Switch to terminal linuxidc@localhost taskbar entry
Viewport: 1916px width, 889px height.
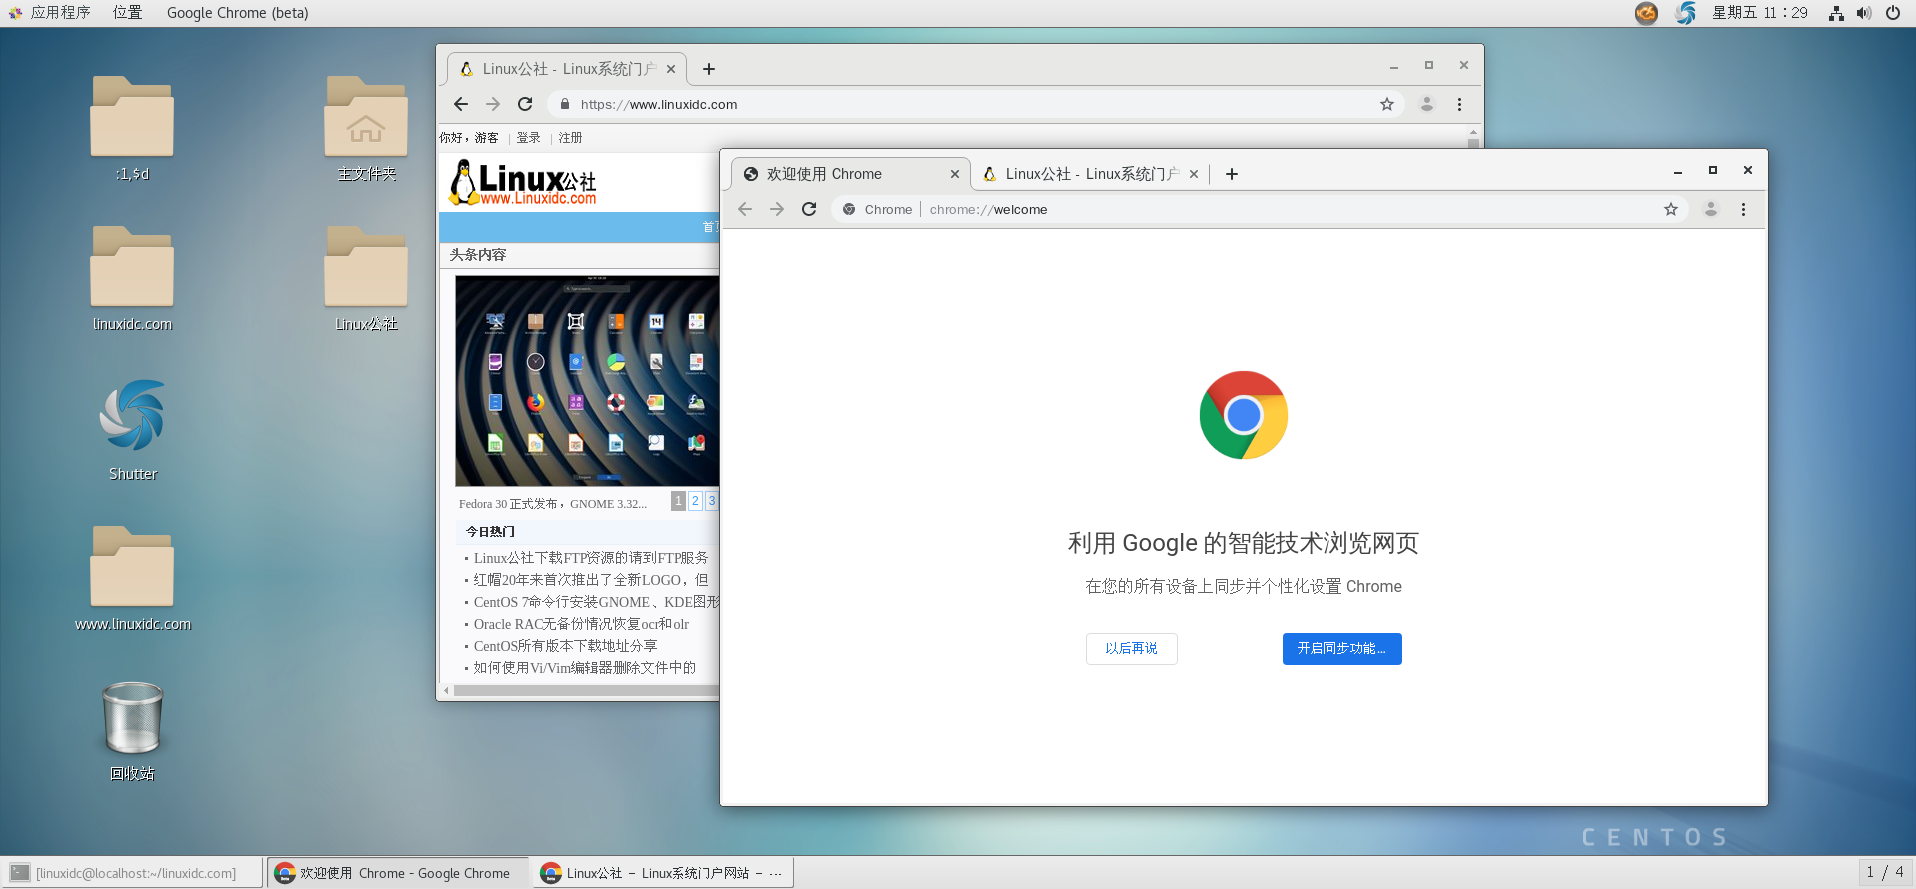134,873
